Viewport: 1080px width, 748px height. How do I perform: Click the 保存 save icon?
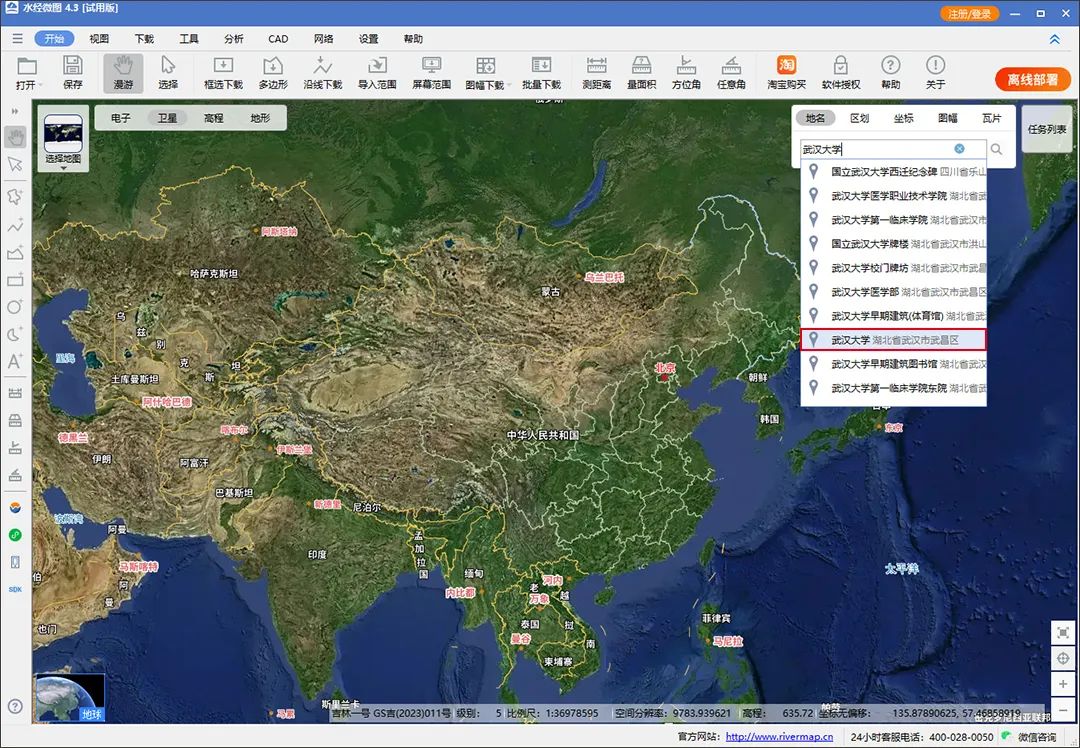pyautogui.click(x=72, y=72)
